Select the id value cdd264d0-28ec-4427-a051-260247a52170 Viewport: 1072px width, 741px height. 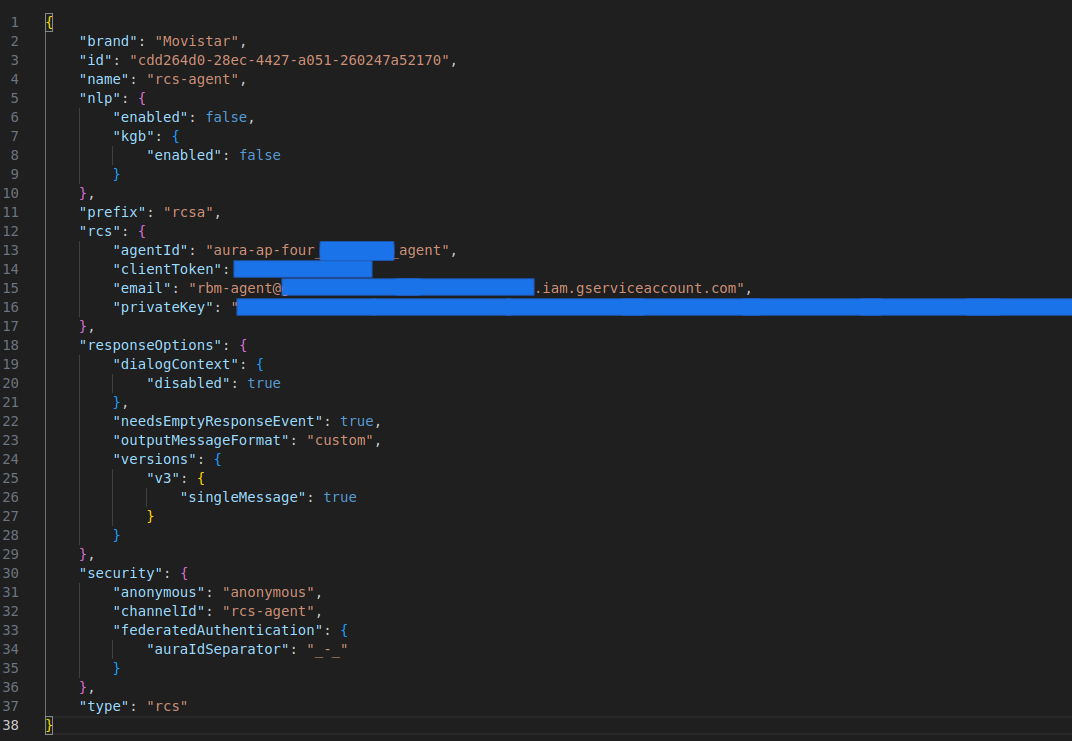point(289,60)
